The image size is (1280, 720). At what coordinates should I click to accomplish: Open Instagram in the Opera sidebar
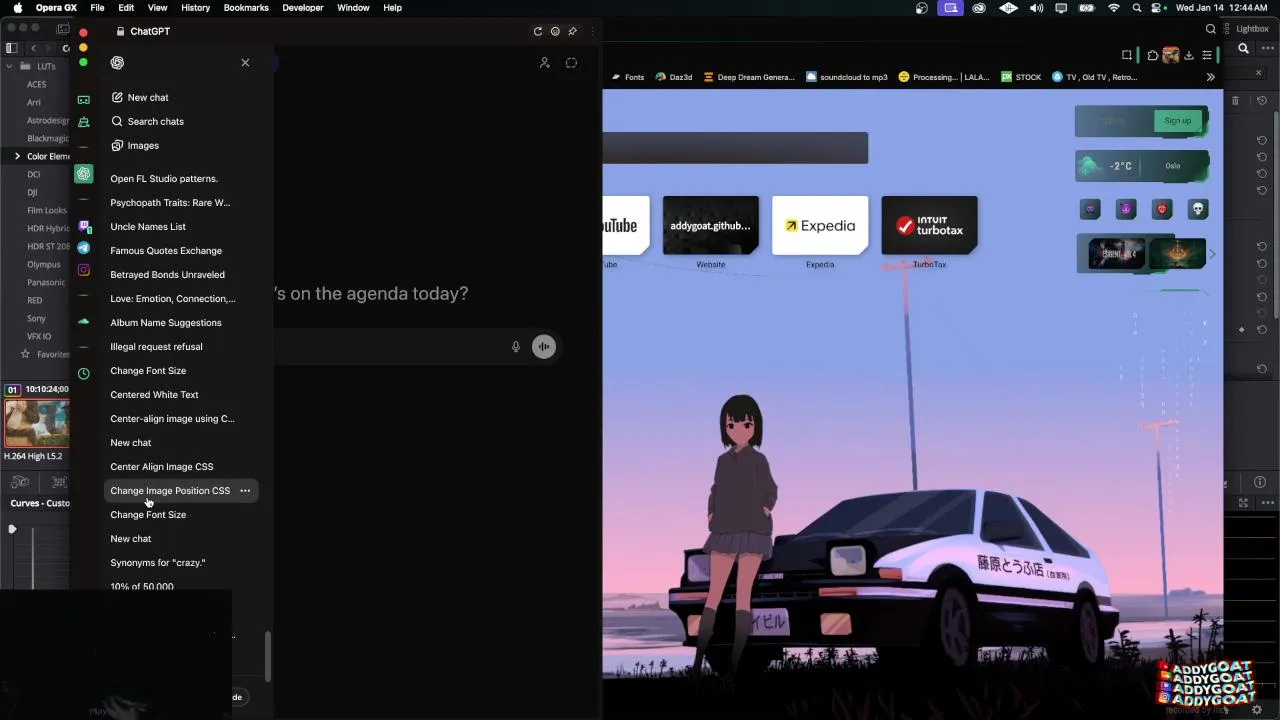pyautogui.click(x=84, y=270)
